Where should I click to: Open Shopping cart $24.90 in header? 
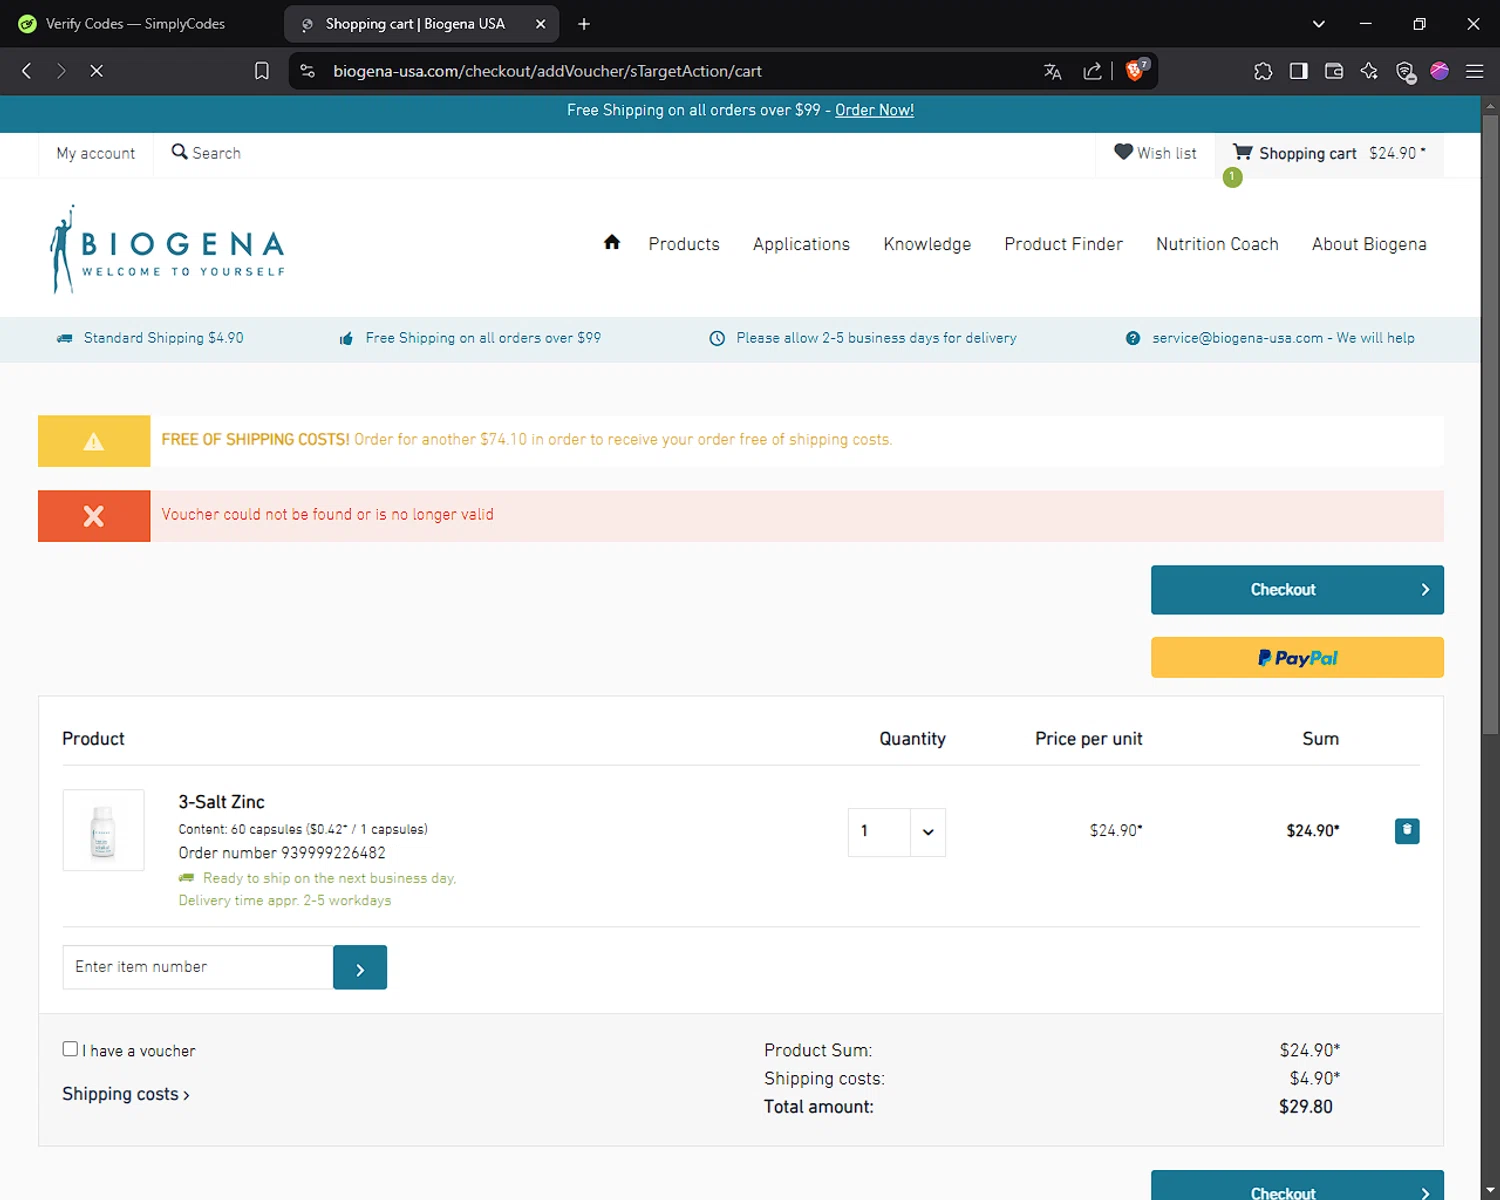pyautogui.click(x=1329, y=153)
